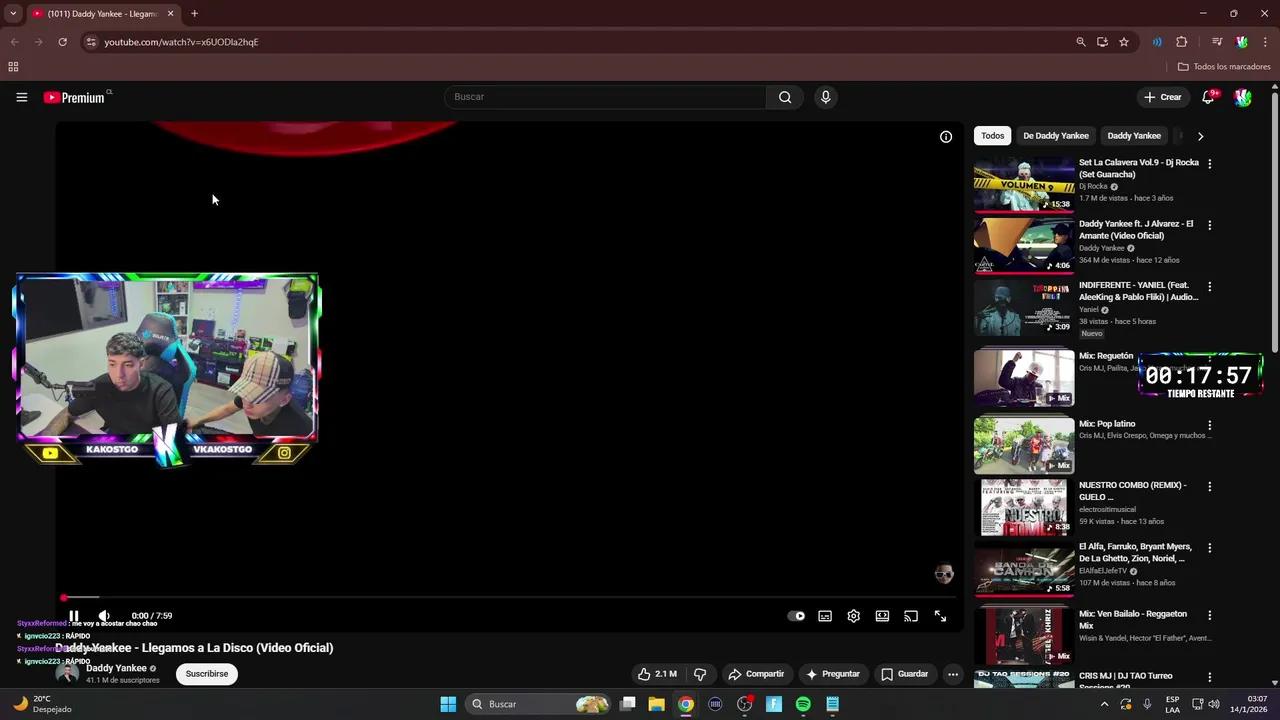Toggle autoplay switch in the player

point(796,616)
